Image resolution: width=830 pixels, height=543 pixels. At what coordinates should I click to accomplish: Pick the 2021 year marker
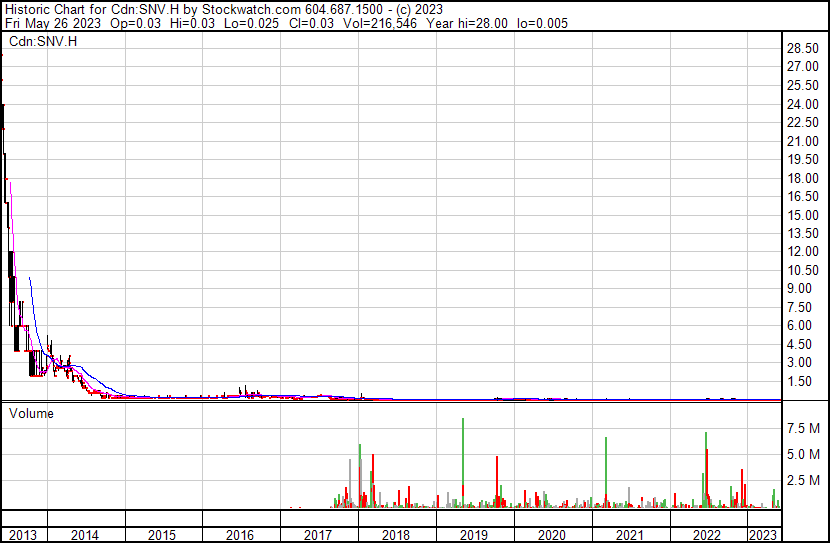[631, 535]
